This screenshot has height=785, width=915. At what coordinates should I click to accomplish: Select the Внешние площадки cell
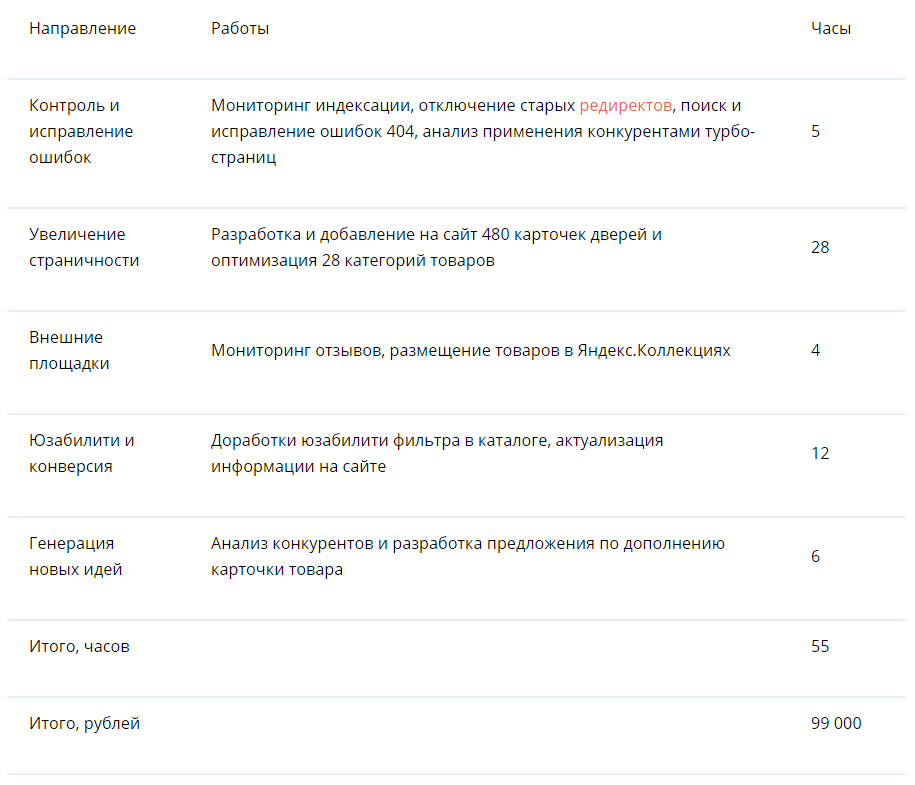tap(69, 350)
